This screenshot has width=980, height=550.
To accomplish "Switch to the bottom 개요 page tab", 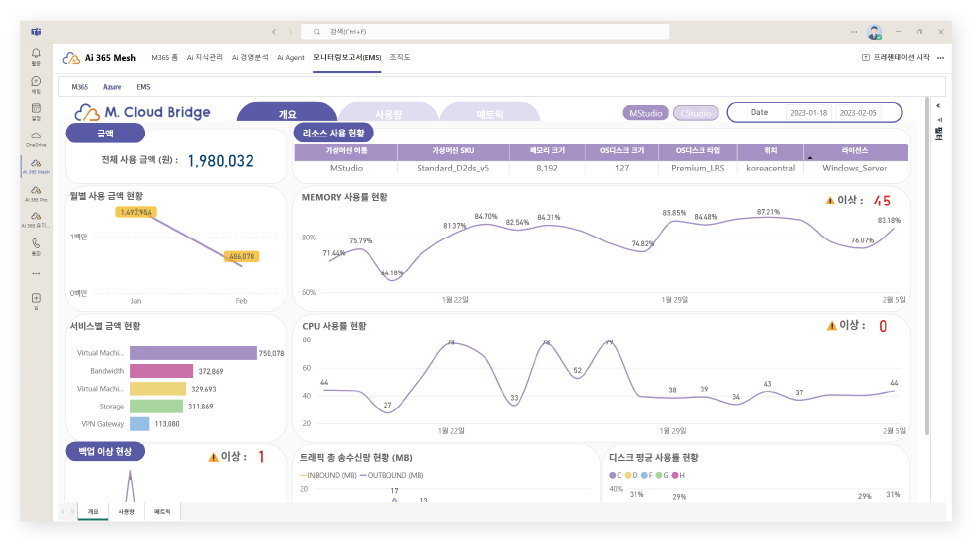I will [x=92, y=511].
